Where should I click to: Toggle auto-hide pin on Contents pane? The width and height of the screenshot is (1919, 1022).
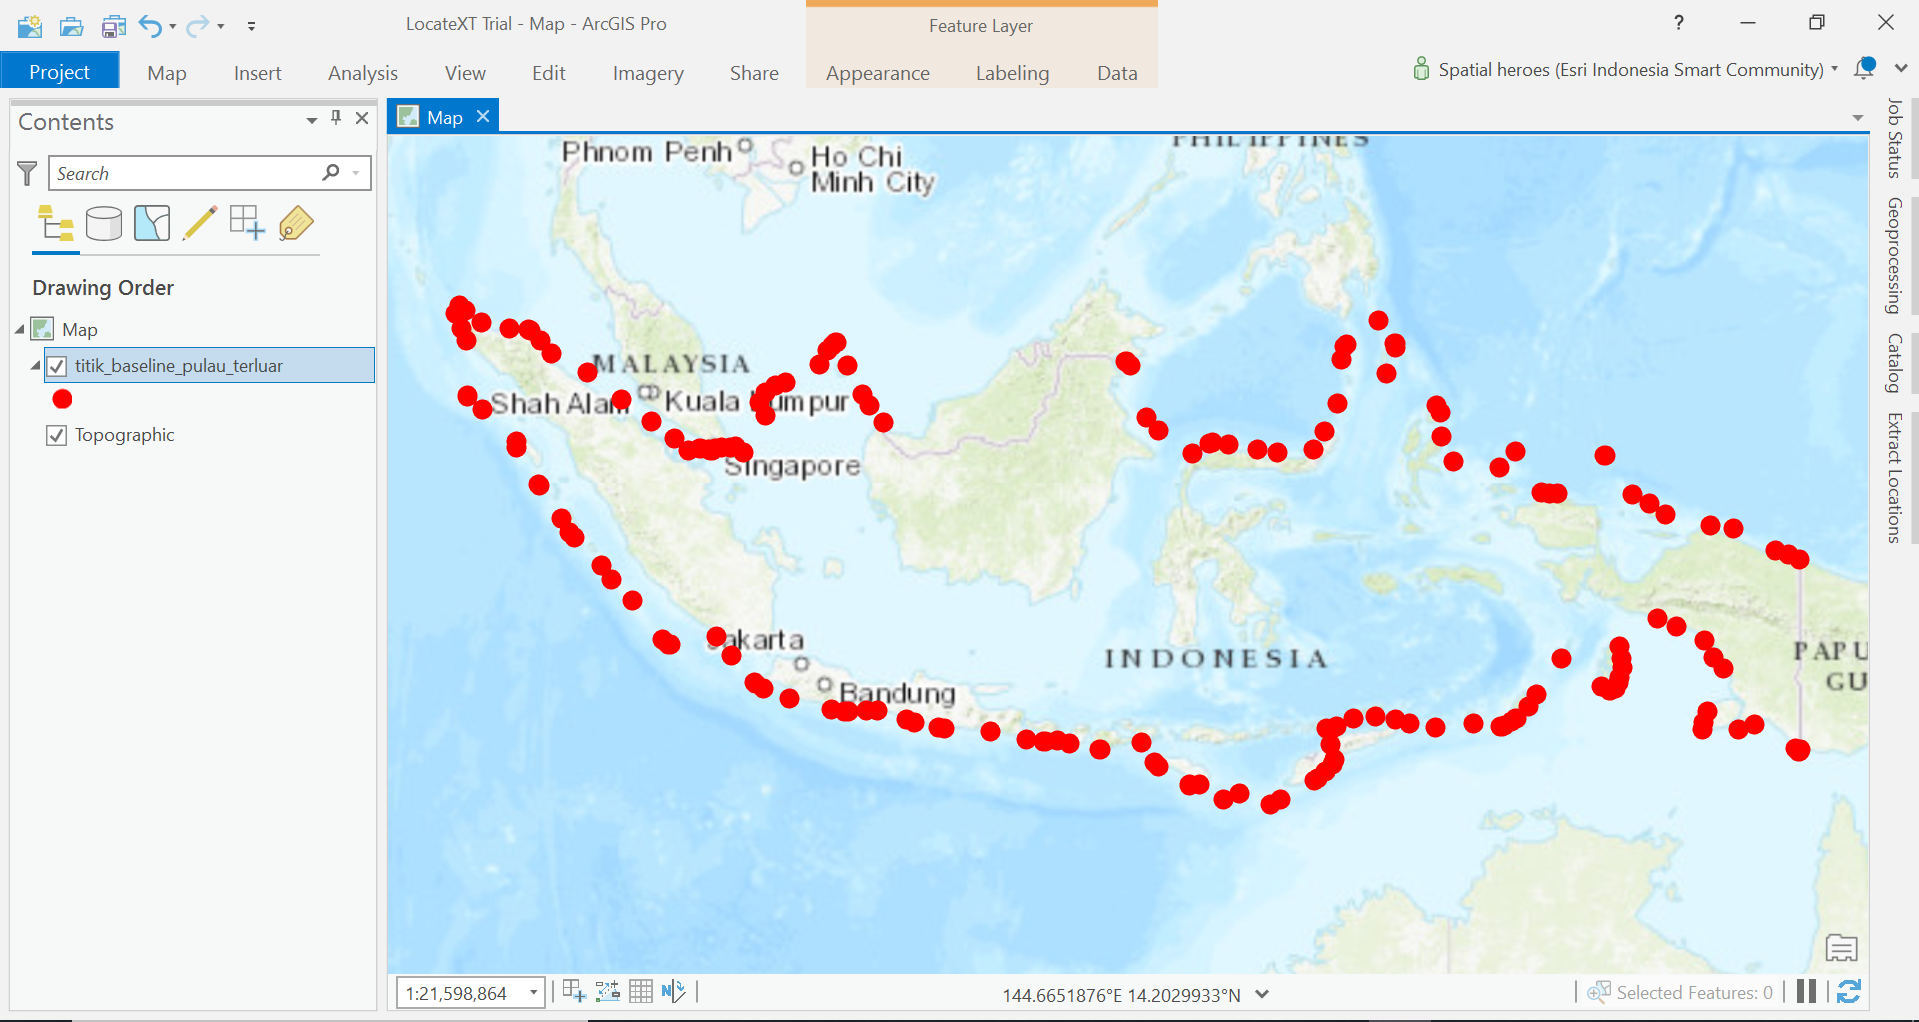(x=336, y=118)
